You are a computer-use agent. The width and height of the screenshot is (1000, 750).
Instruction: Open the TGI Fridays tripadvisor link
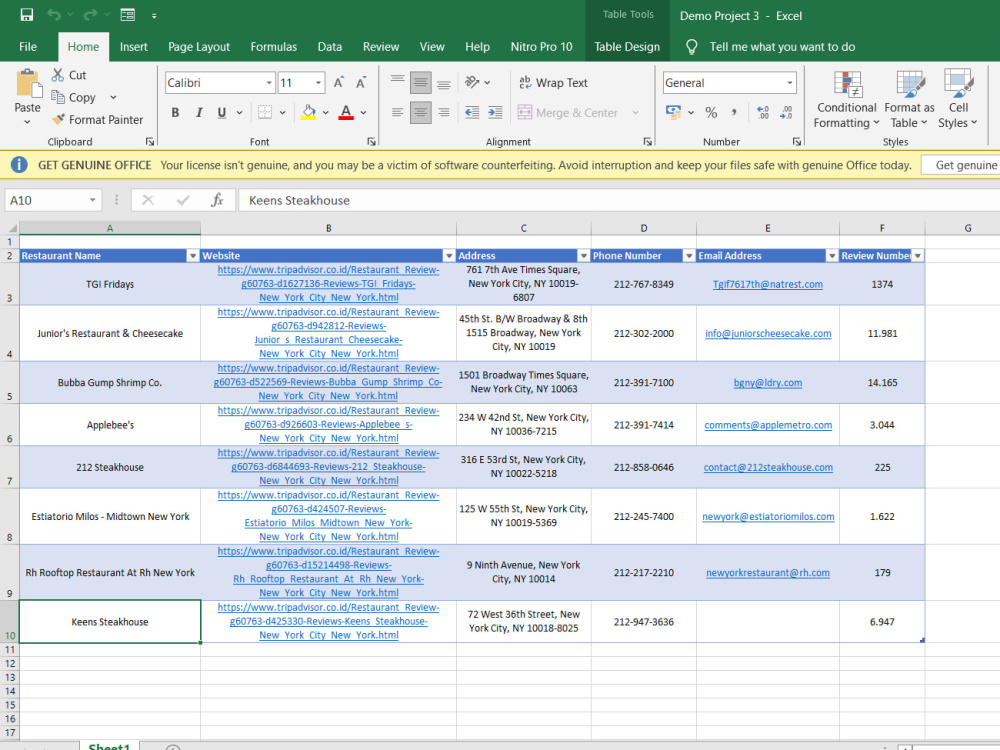[x=328, y=284]
